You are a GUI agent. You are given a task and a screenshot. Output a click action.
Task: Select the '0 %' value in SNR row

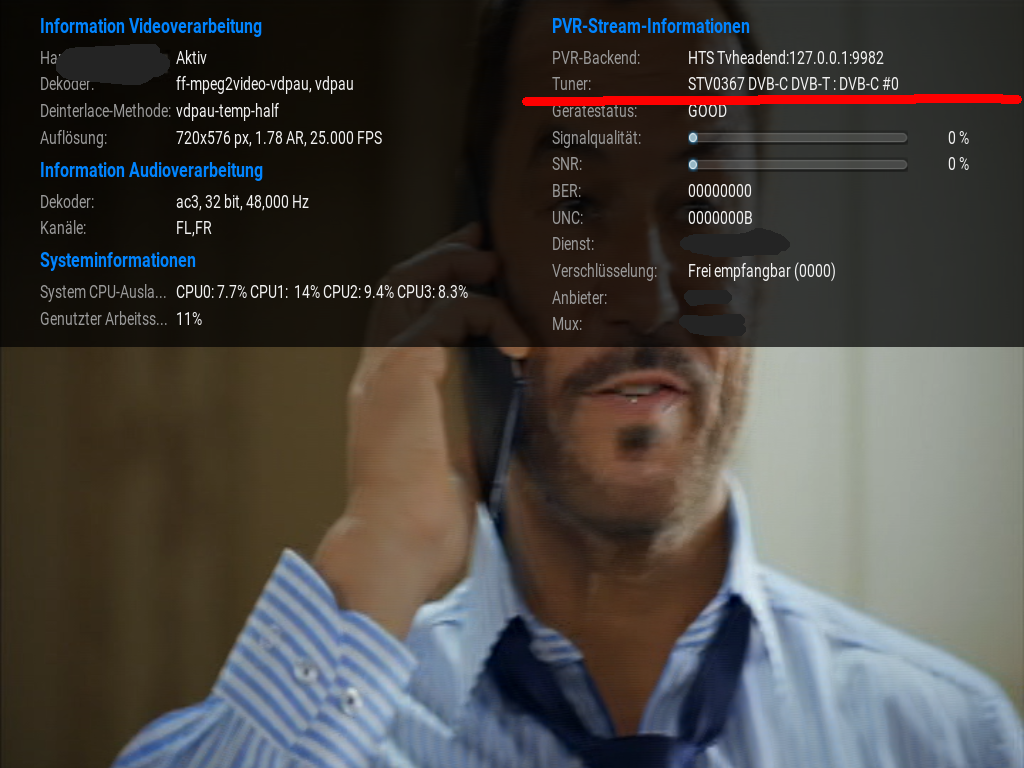pos(958,165)
